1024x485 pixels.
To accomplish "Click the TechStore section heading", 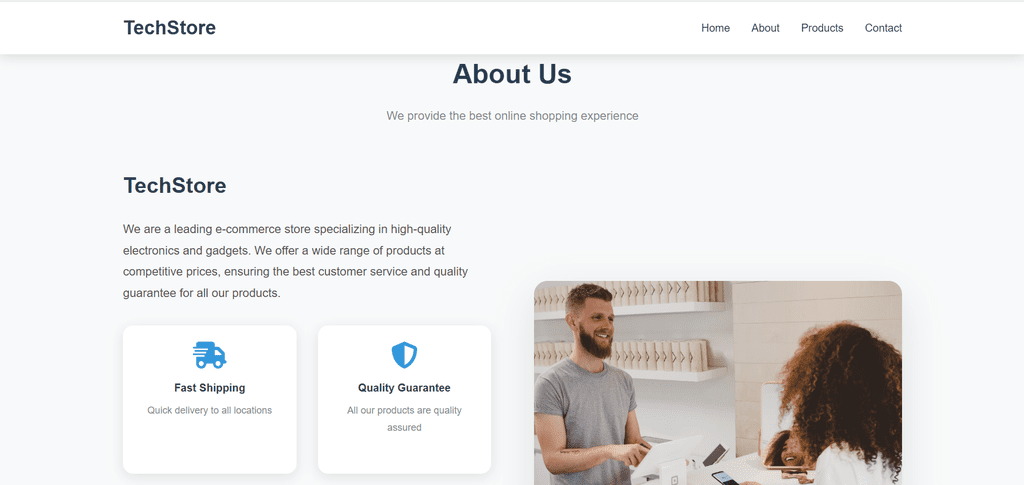I will [x=175, y=185].
